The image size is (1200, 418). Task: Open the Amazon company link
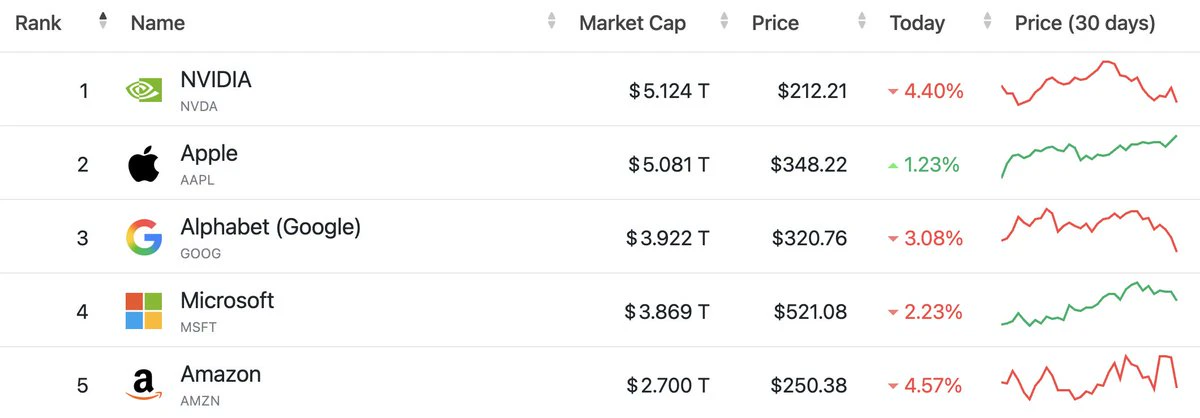pos(220,374)
